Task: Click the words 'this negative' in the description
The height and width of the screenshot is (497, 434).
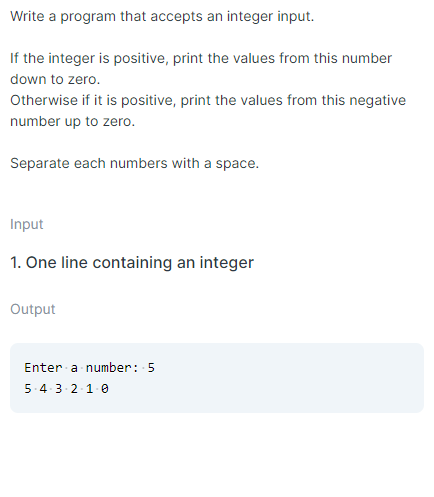Action: (x=364, y=100)
